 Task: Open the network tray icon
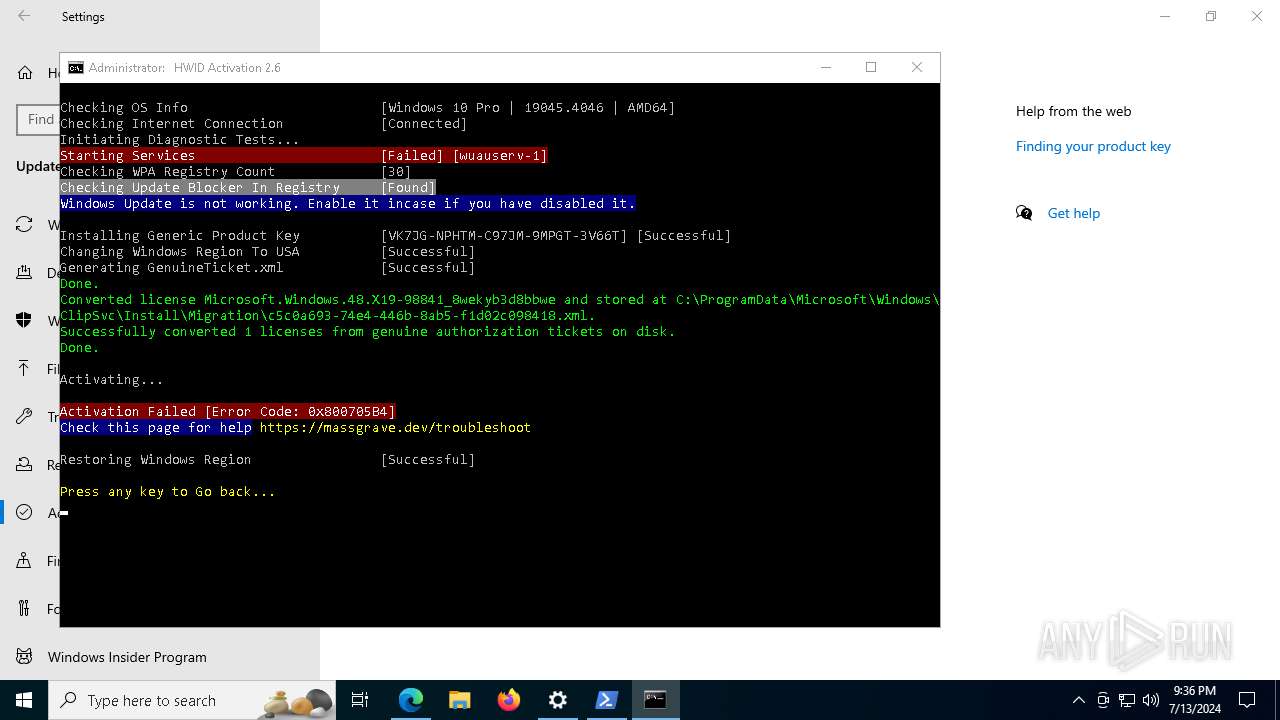pos(1127,700)
